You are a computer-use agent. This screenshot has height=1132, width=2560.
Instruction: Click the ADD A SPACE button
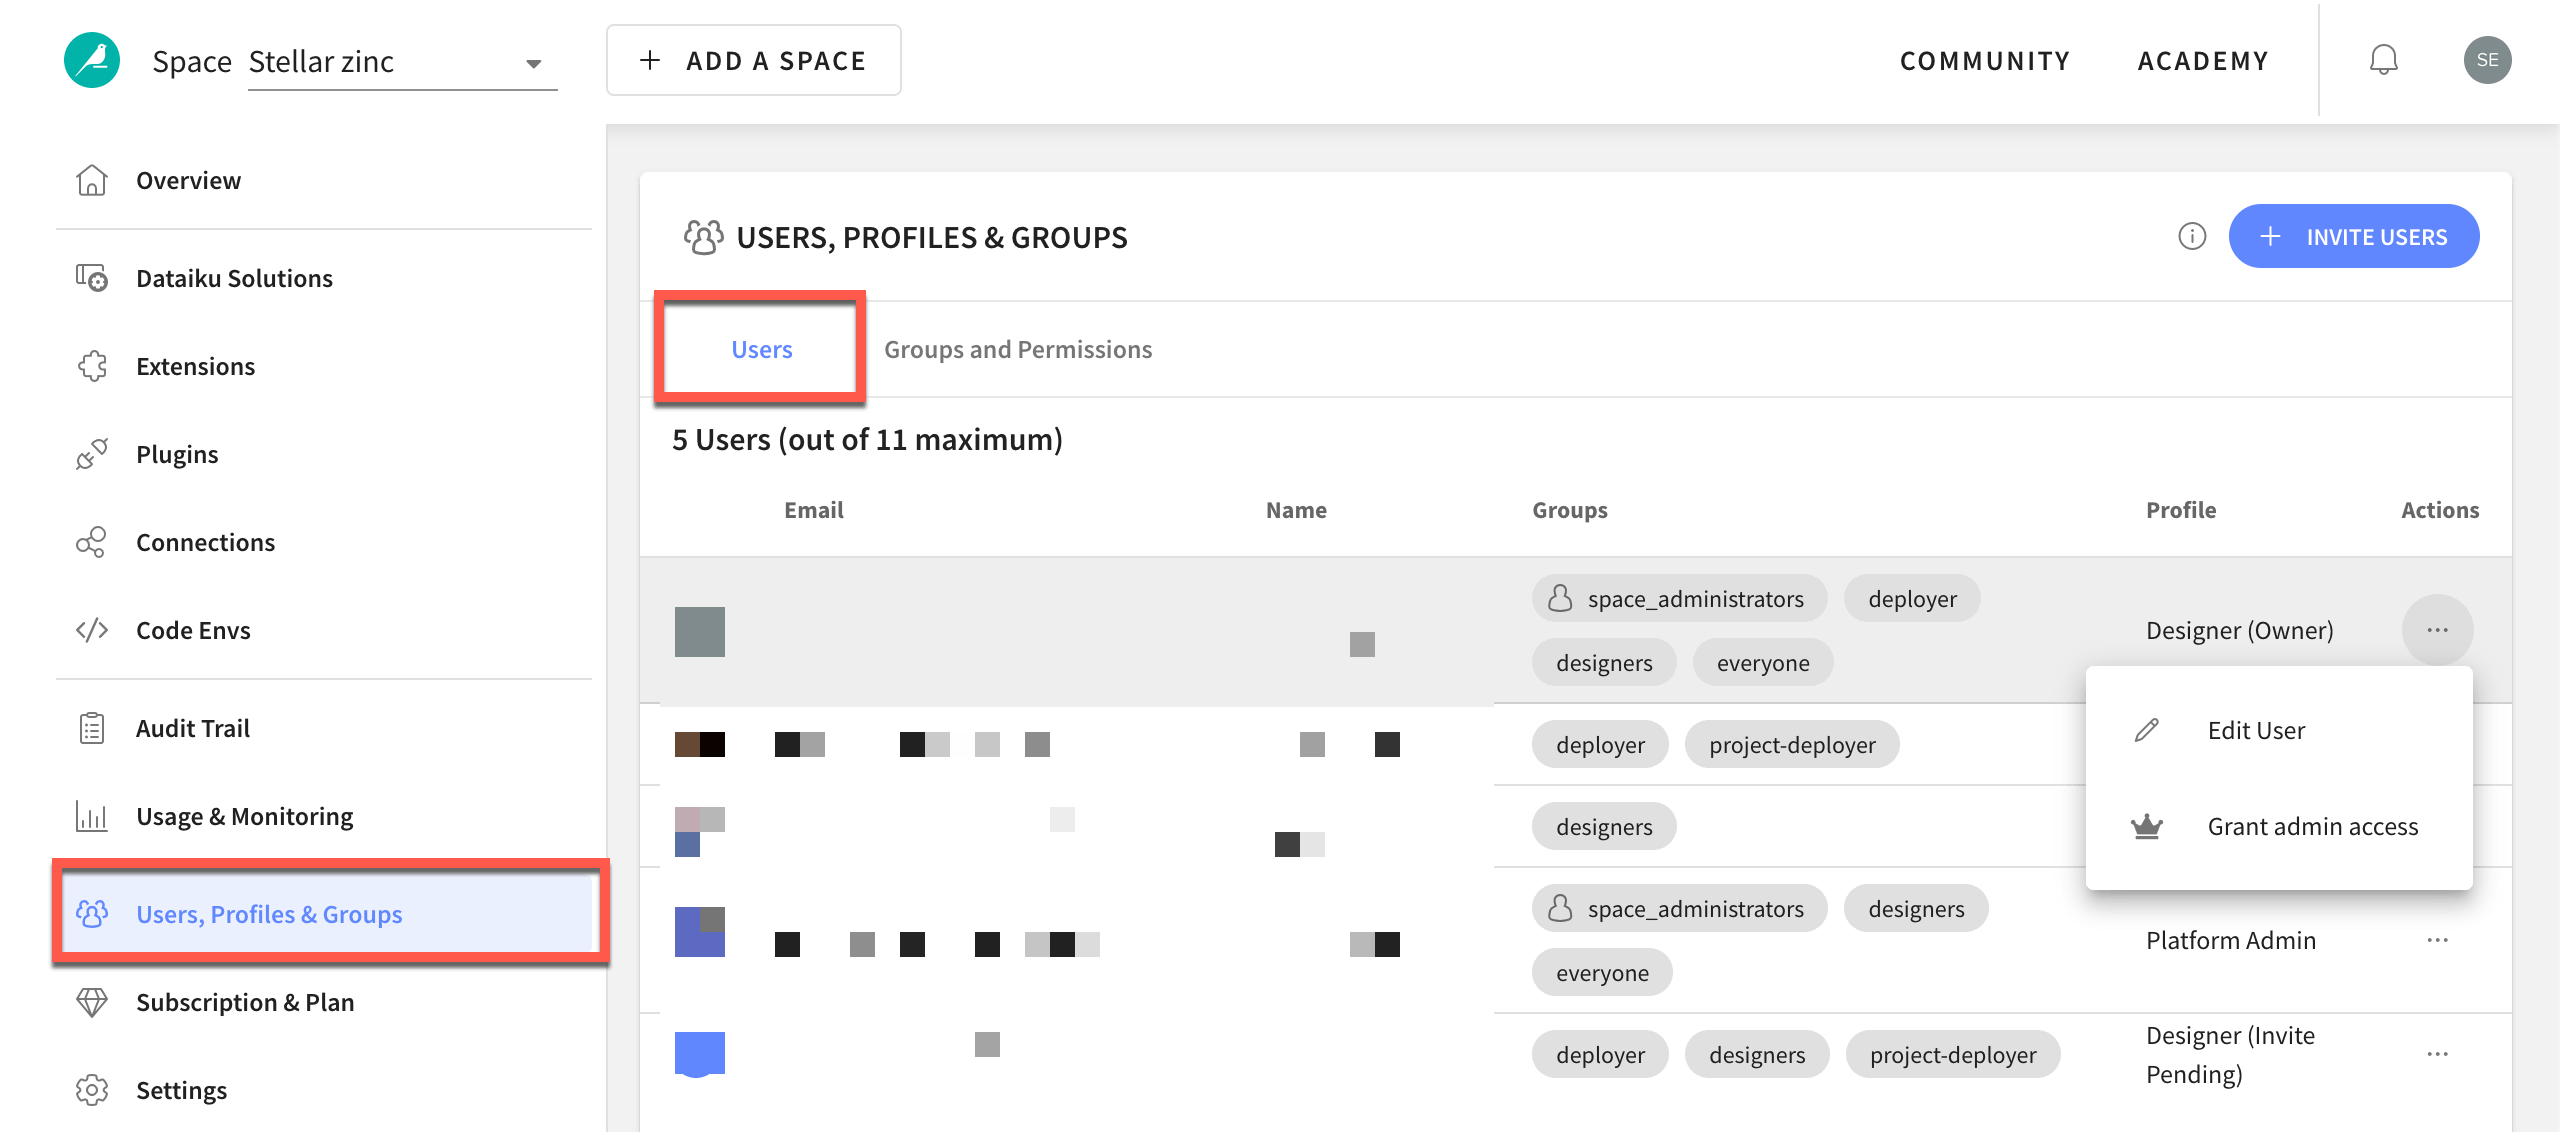[753, 61]
